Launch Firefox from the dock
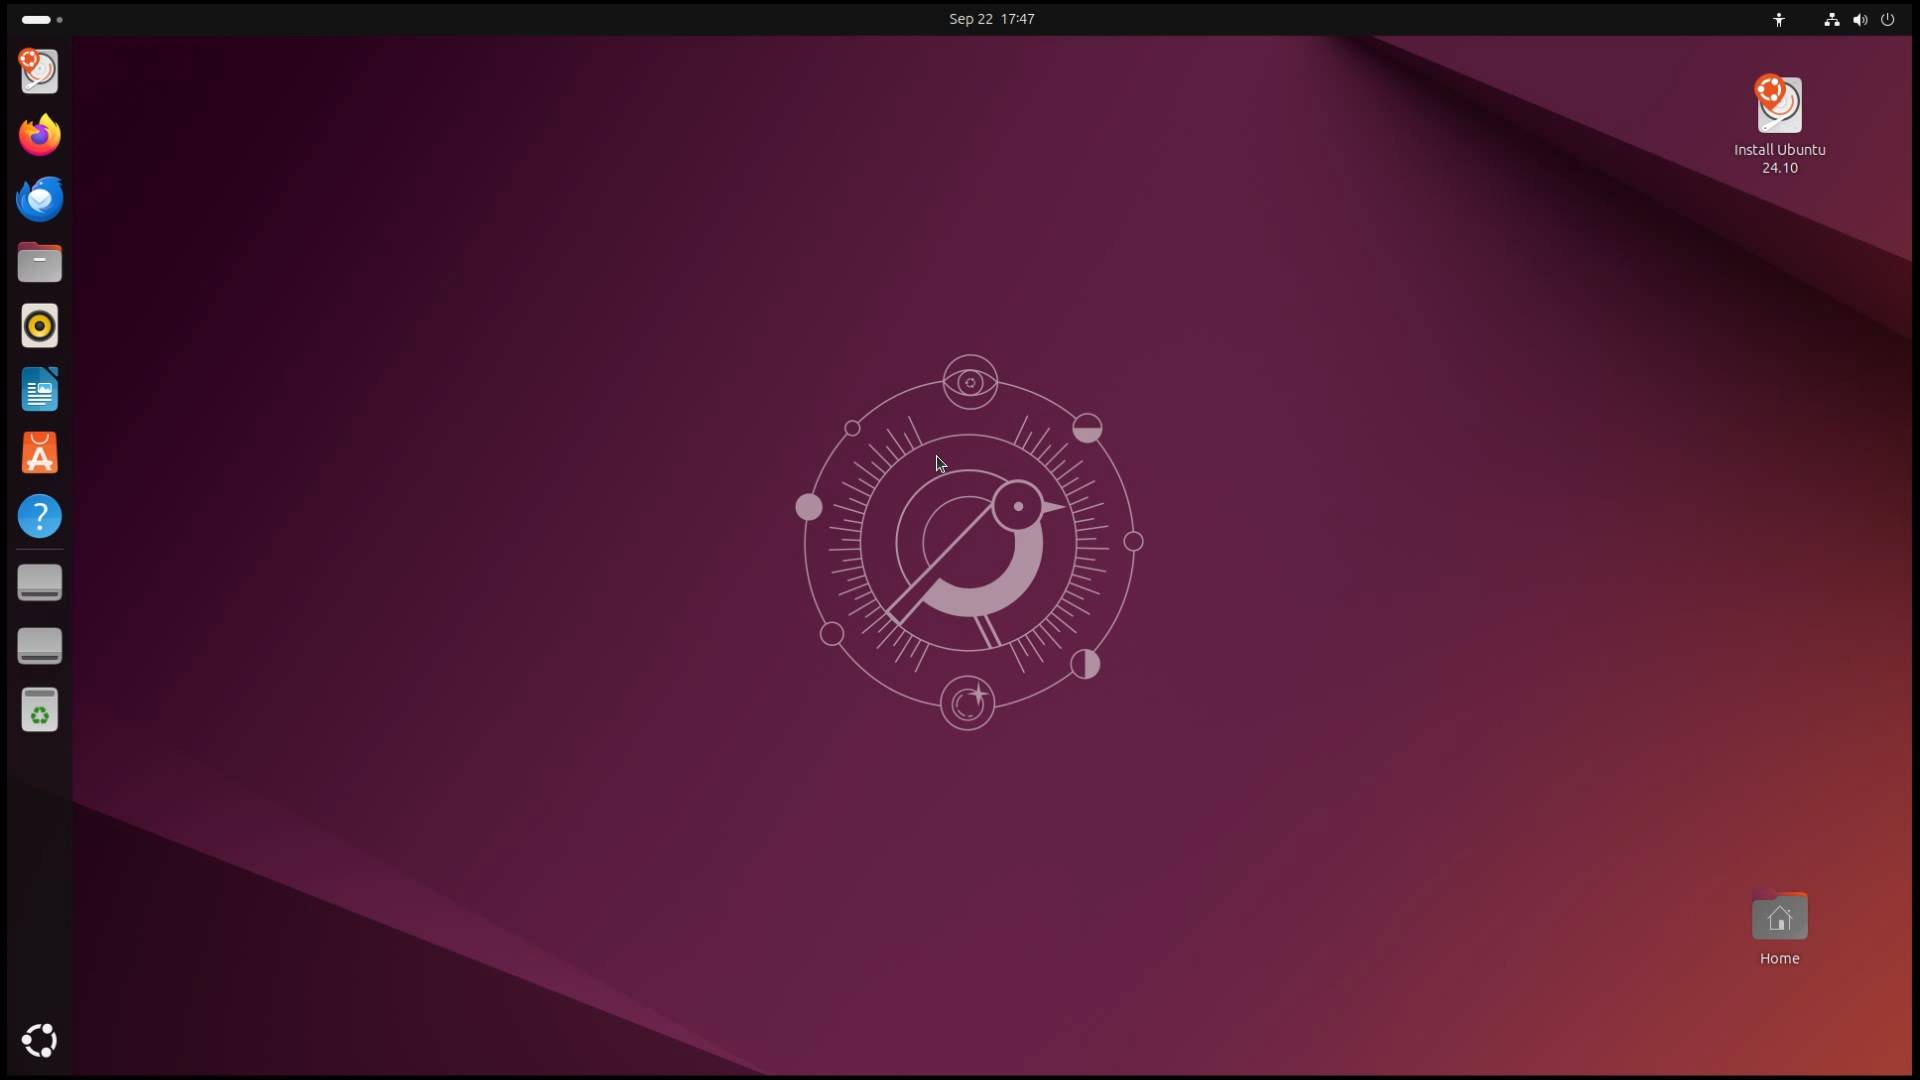The width and height of the screenshot is (1920, 1080). tap(40, 135)
